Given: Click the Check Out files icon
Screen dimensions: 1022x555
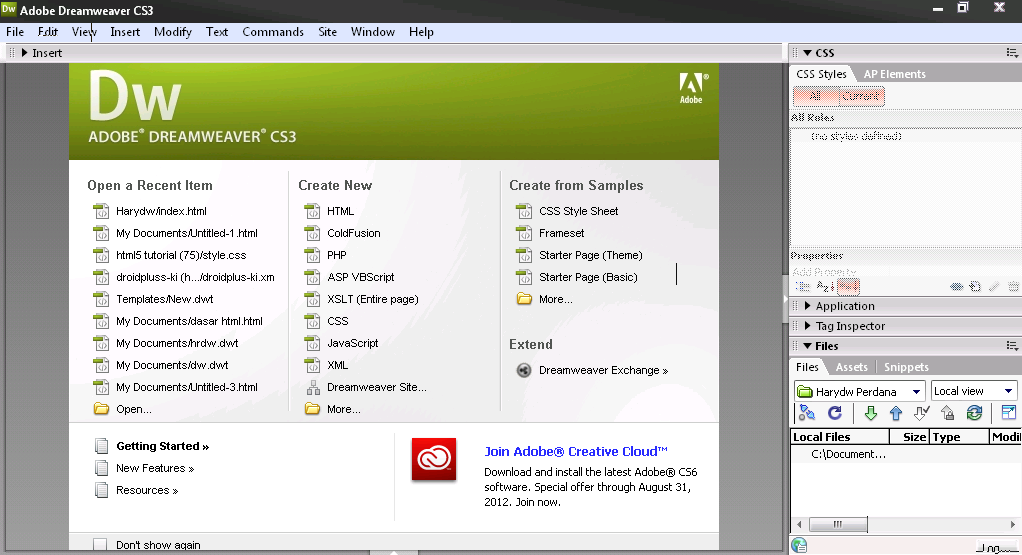Looking at the screenshot, I should click(921, 413).
